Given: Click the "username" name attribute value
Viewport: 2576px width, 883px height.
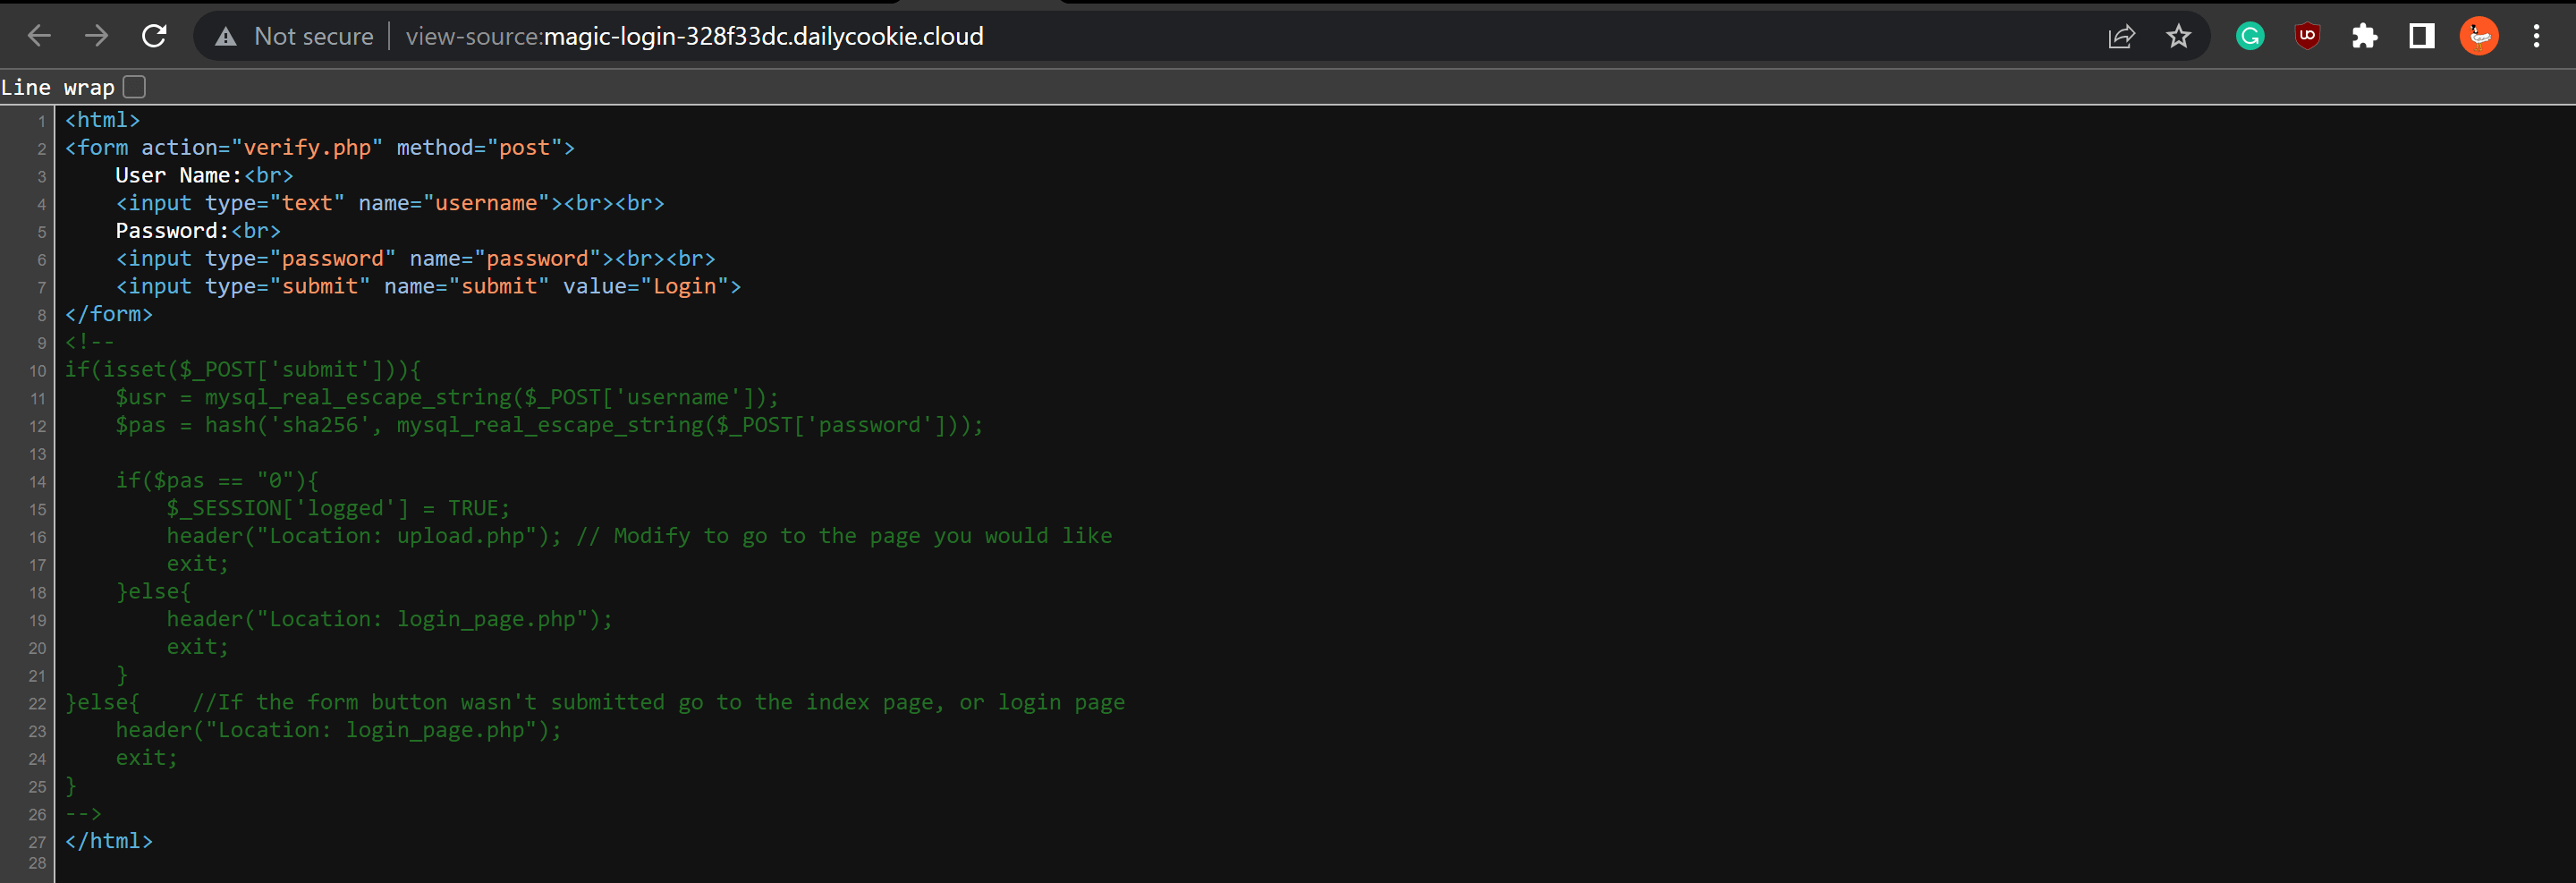Looking at the screenshot, I should 486,203.
